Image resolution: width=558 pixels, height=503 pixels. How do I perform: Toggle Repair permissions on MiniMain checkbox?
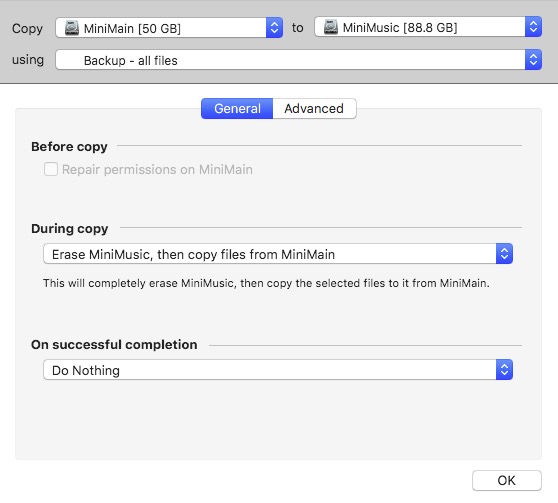pos(51,169)
